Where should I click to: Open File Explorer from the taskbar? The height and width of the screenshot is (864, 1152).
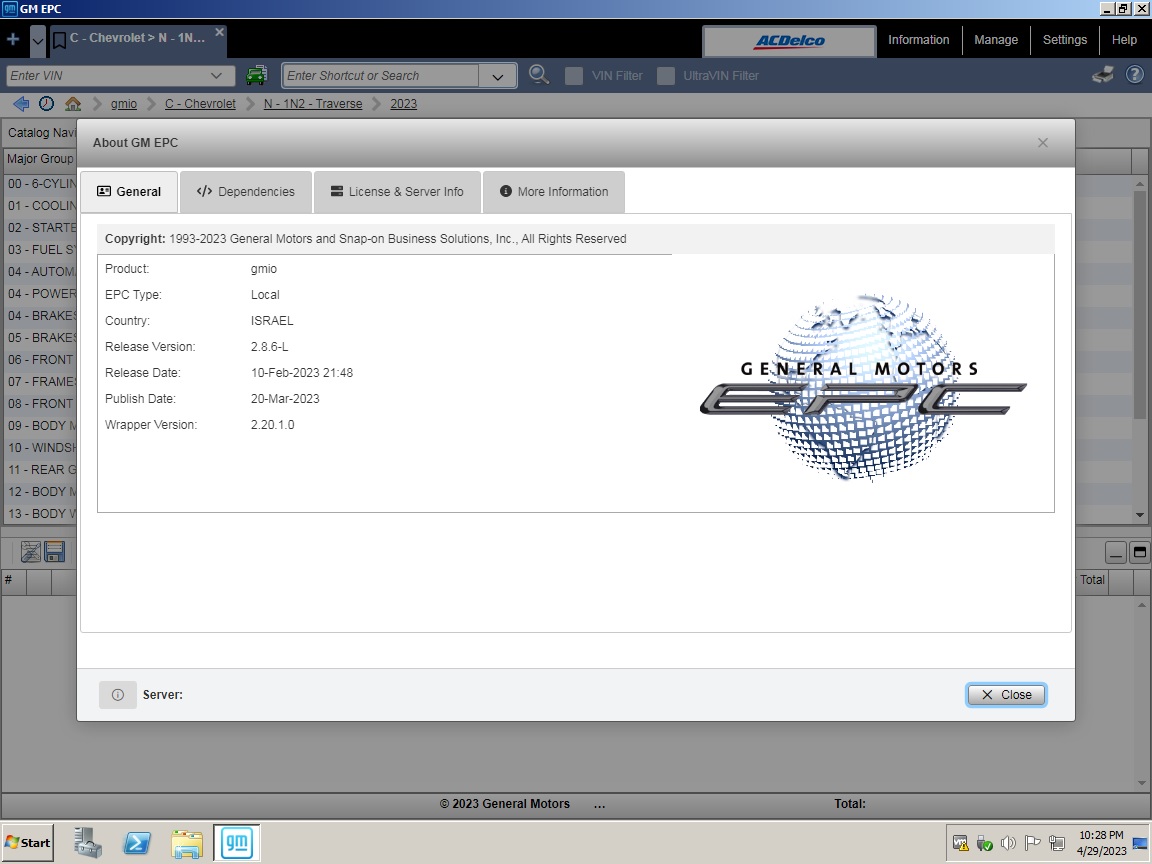[187, 843]
